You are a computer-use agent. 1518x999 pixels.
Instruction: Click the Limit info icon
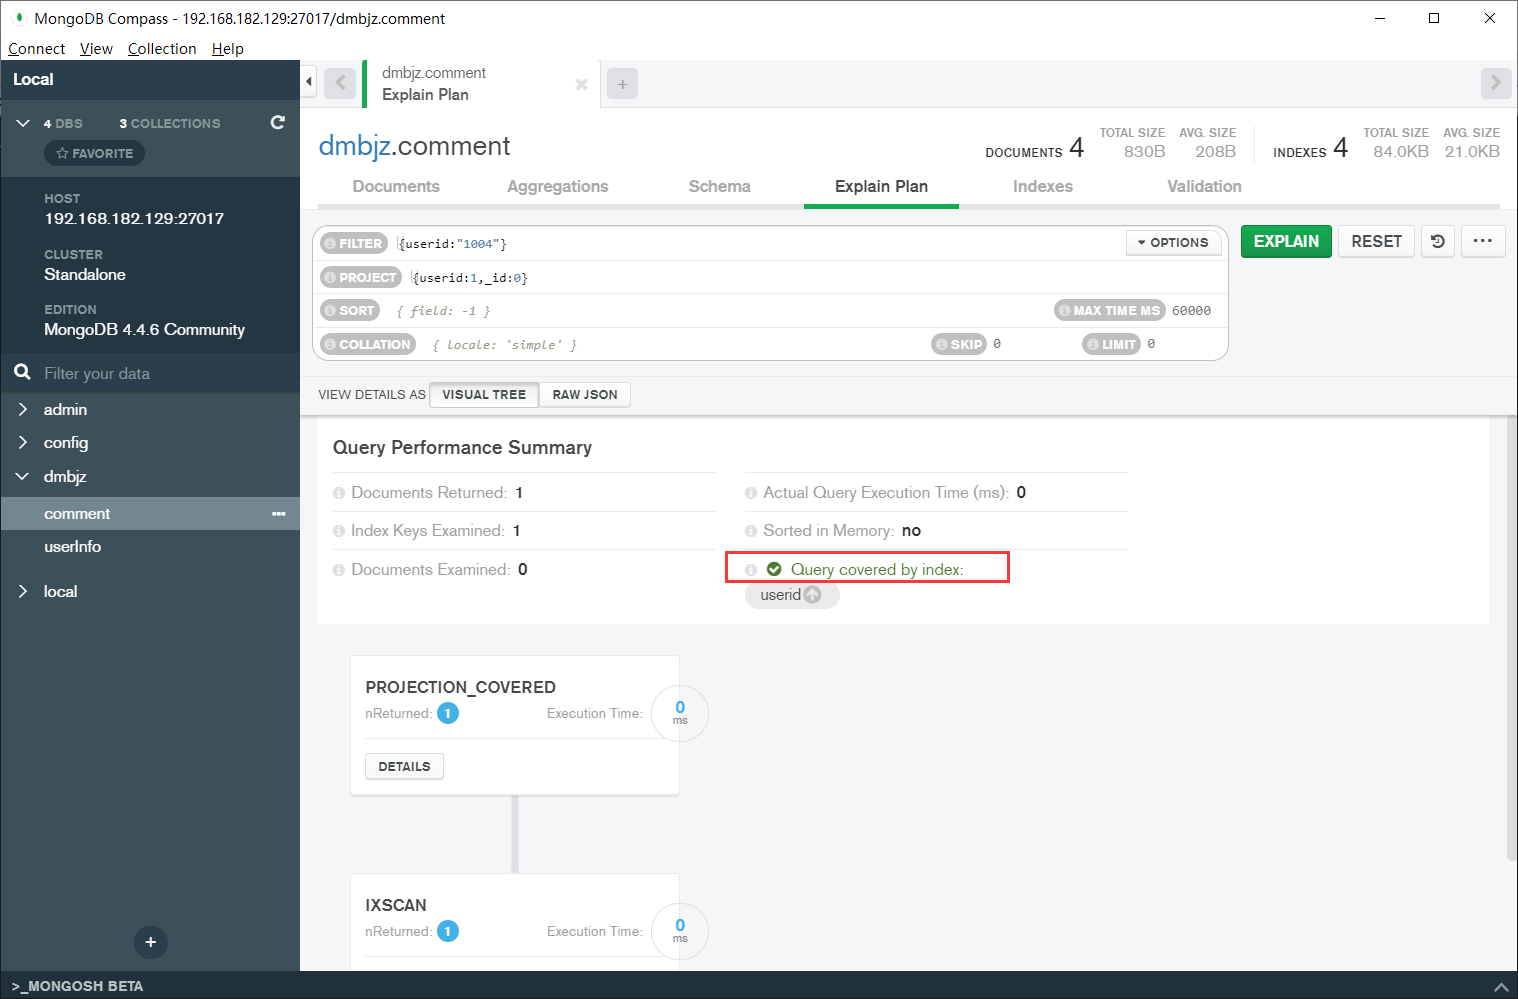pos(1093,345)
